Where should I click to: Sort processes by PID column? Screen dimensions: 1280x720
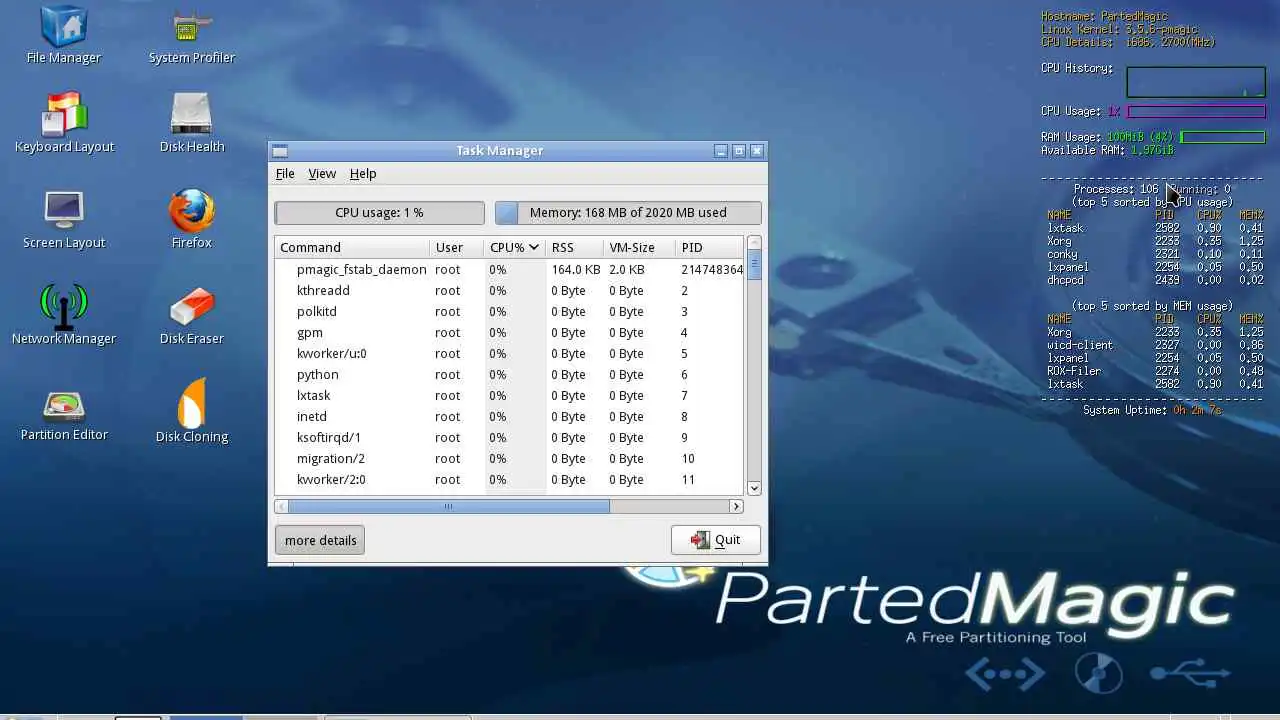pos(709,247)
